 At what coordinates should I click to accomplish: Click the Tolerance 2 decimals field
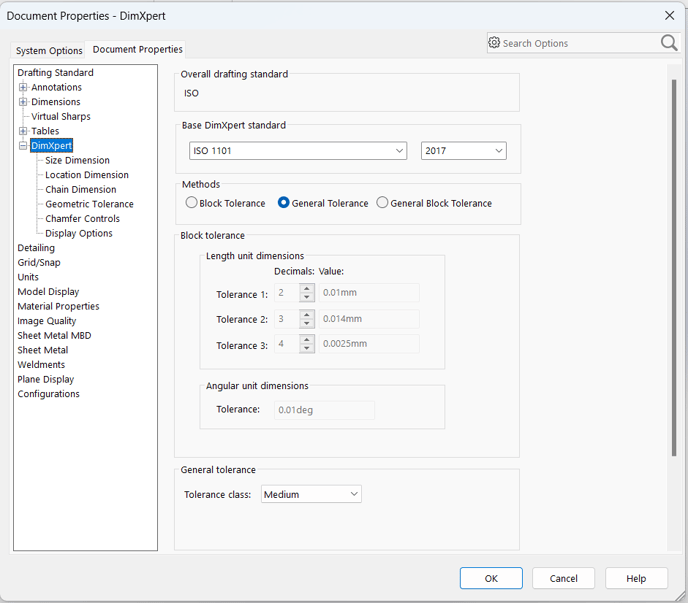pyautogui.click(x=287, y=319)
